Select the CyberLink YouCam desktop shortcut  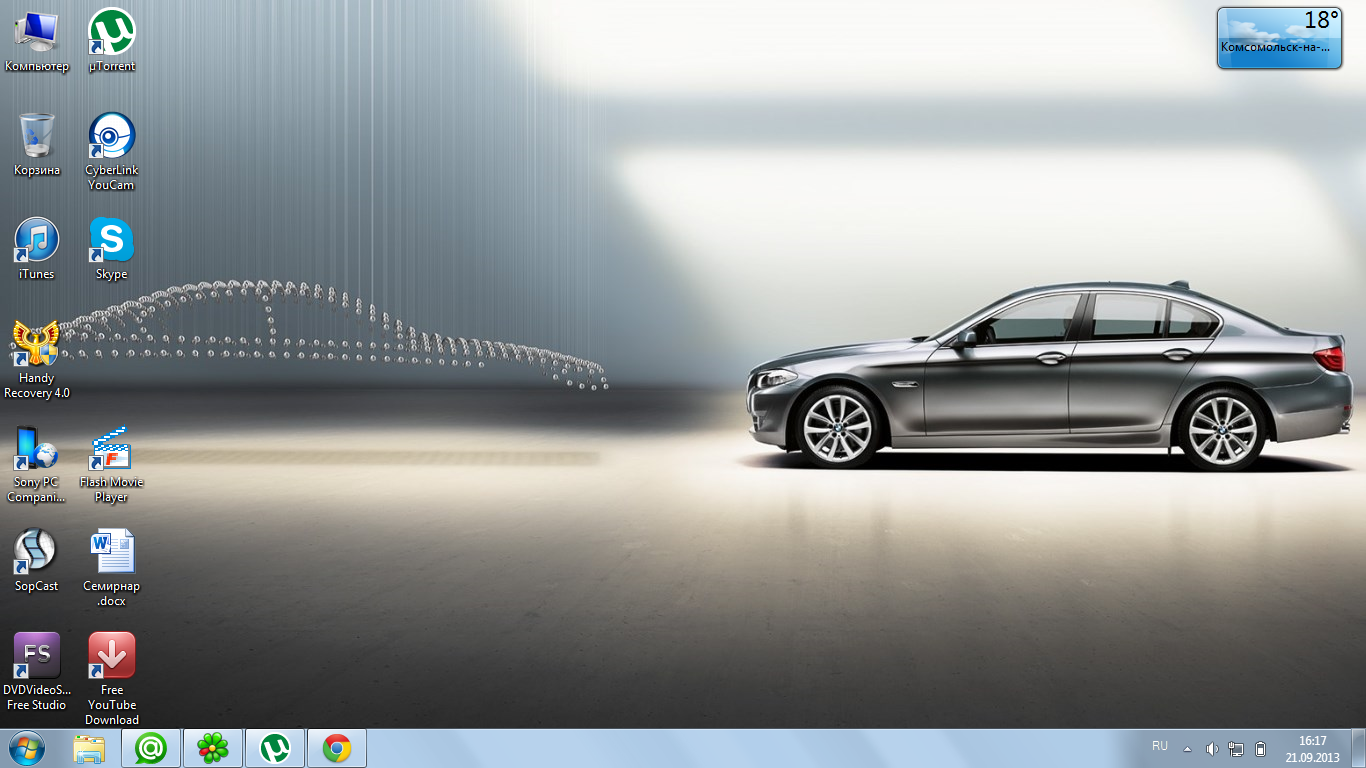point(112,152)
